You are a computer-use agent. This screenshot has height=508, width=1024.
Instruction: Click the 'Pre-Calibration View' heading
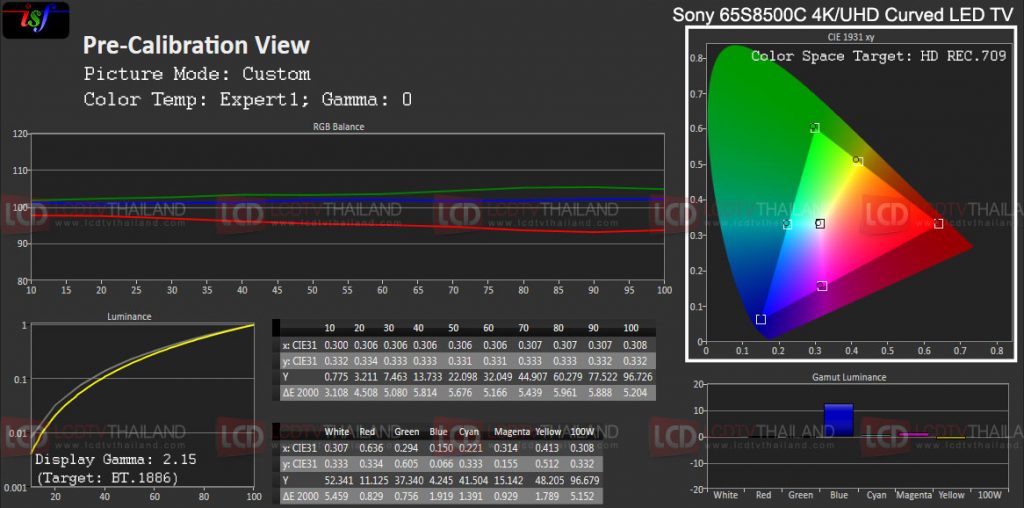(x=196, y=46)
